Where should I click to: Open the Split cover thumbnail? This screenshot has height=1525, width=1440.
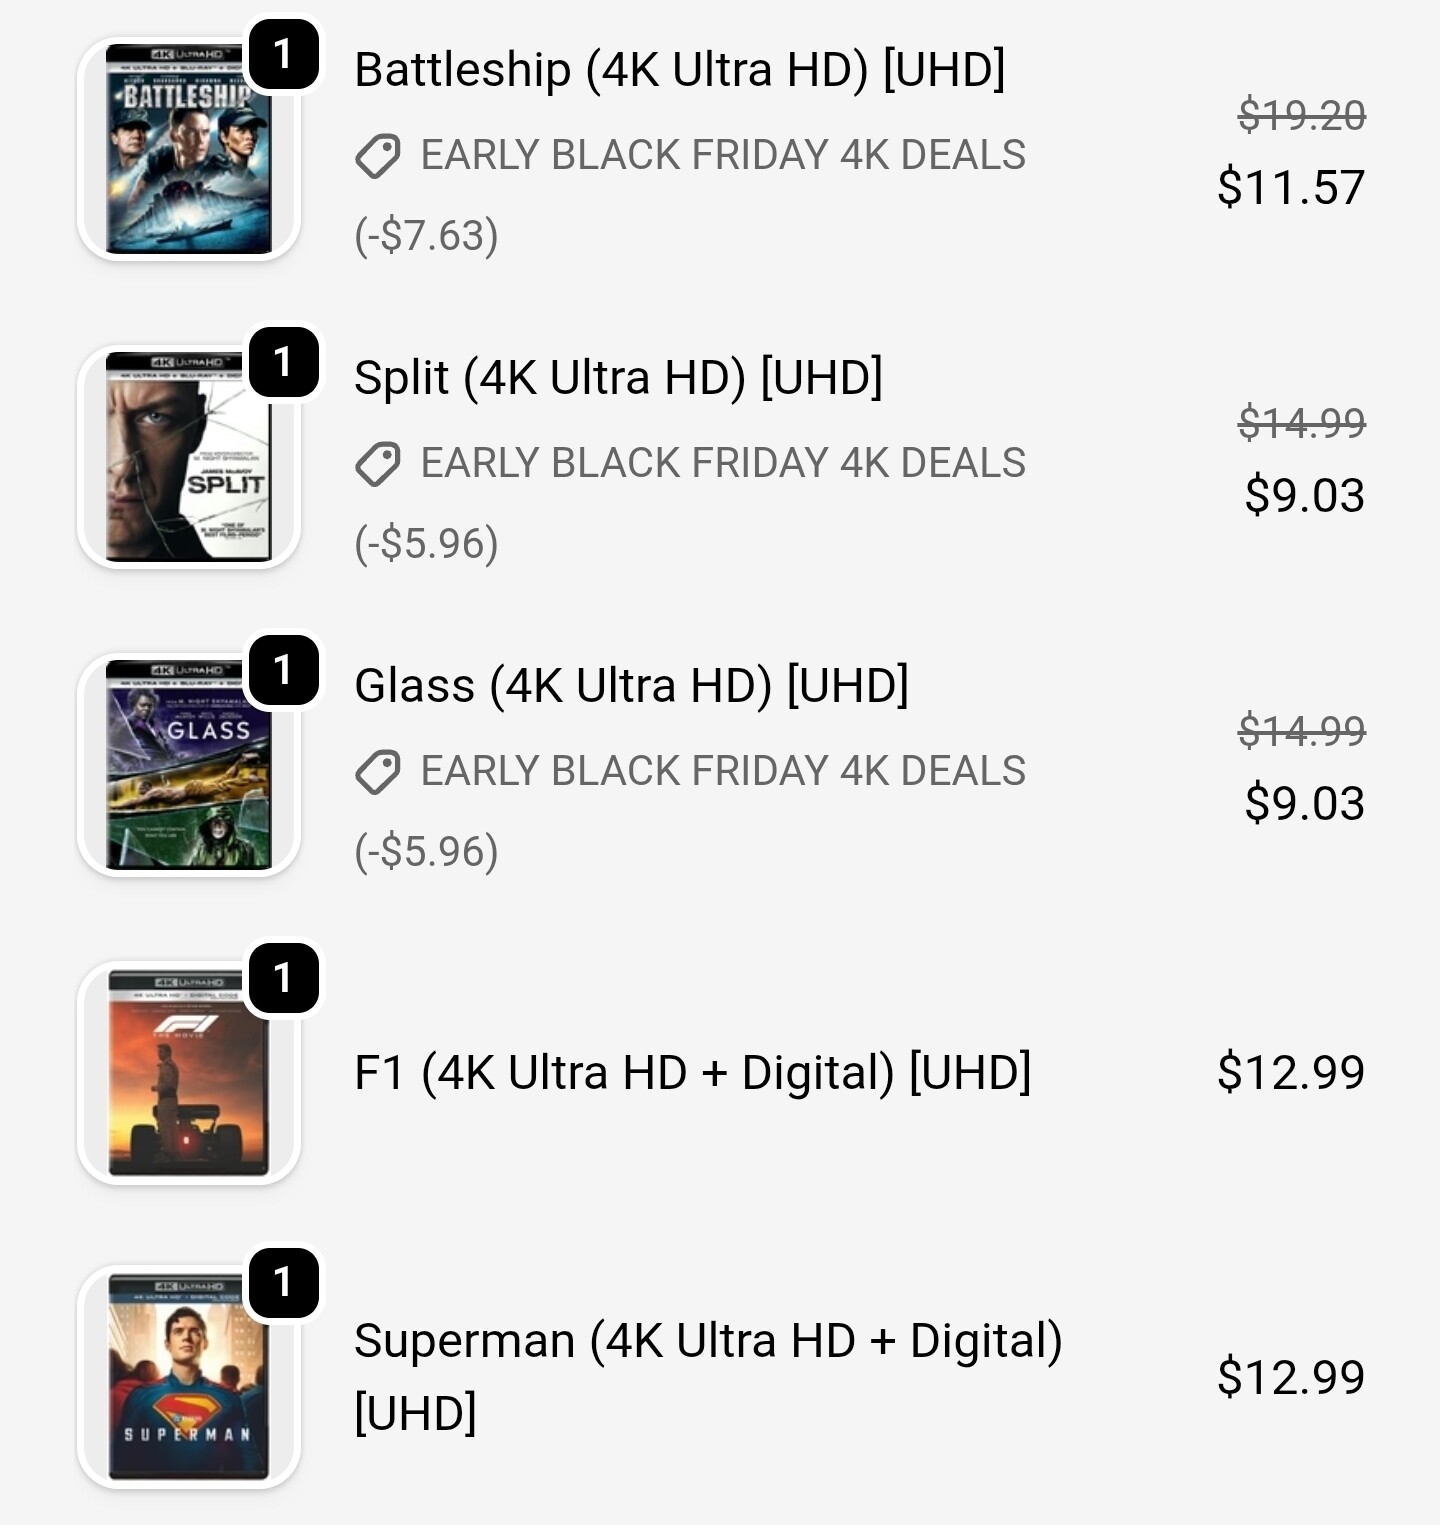tap(188, 458)
